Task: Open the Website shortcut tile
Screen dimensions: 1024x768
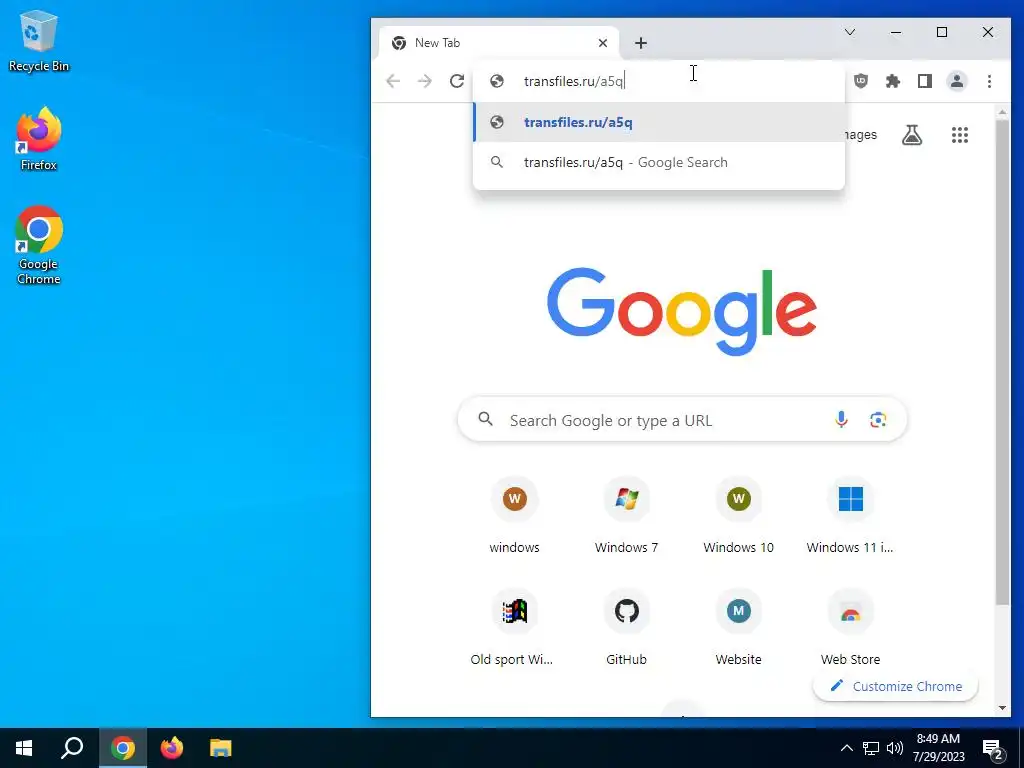Action: (739, 628)
